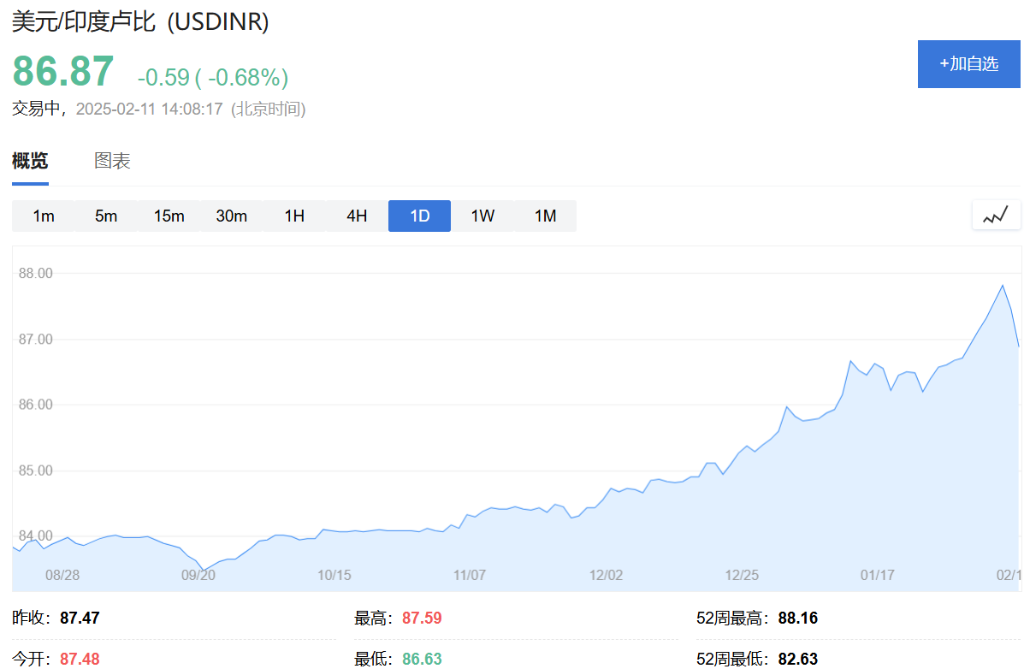Click the 昨收 value 87.47
Screen dimensions: 1024x668
pos(80,618)
